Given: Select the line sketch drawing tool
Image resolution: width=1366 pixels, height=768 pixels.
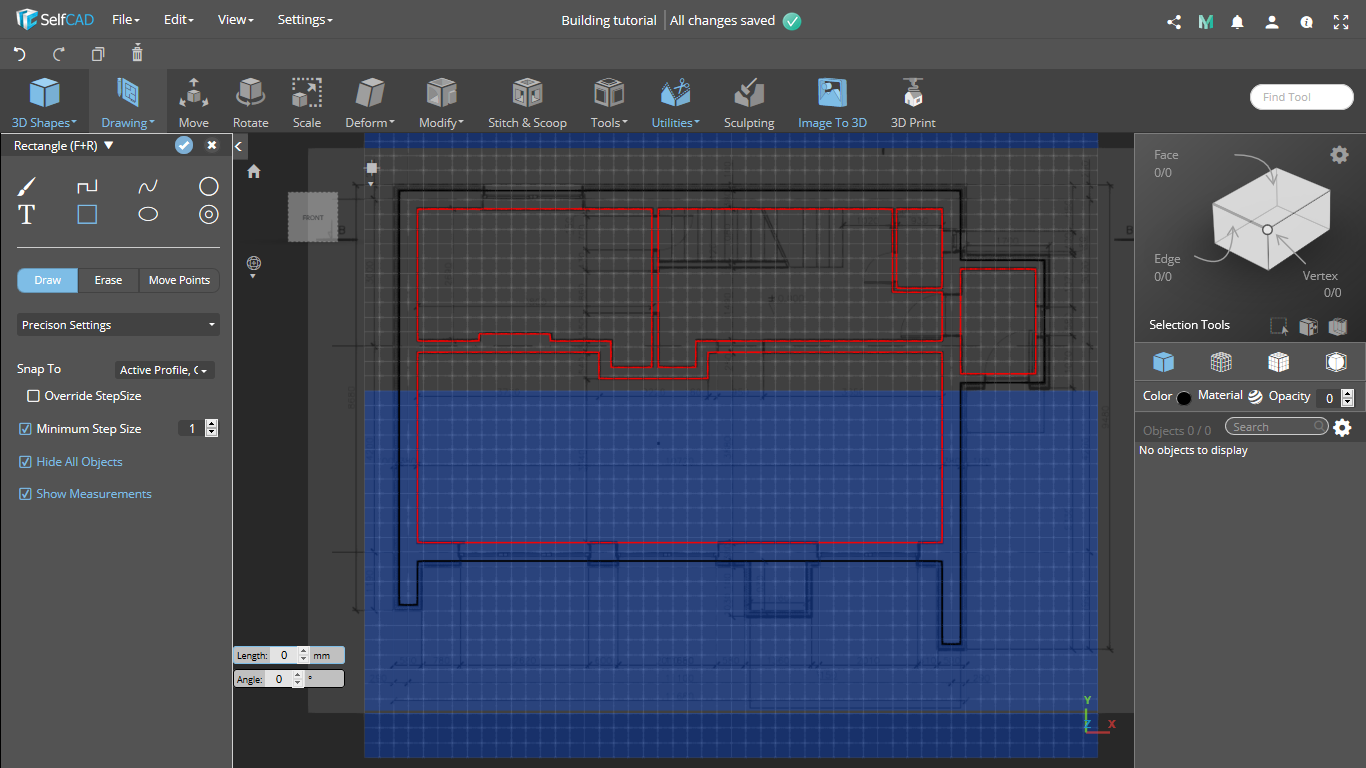Looking at the screenshot, I should 87,187.
